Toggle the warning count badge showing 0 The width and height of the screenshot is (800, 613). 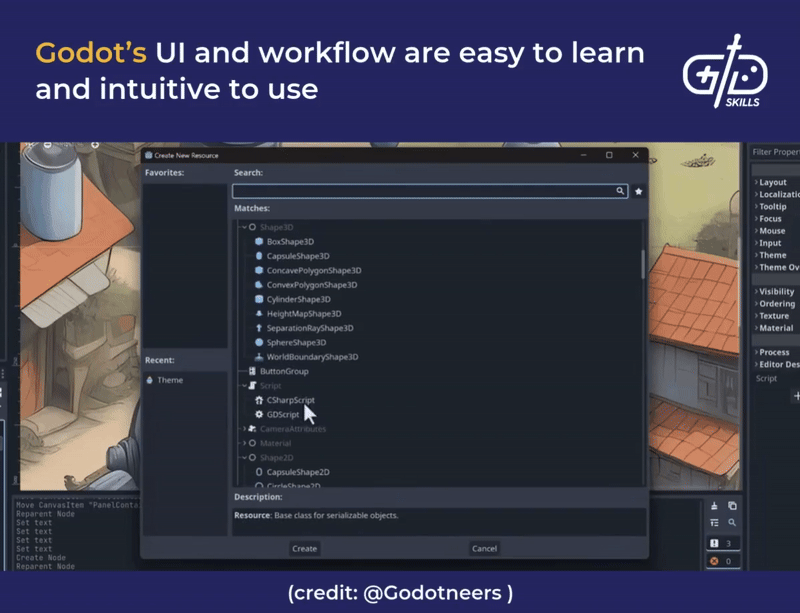coord(721,559)
